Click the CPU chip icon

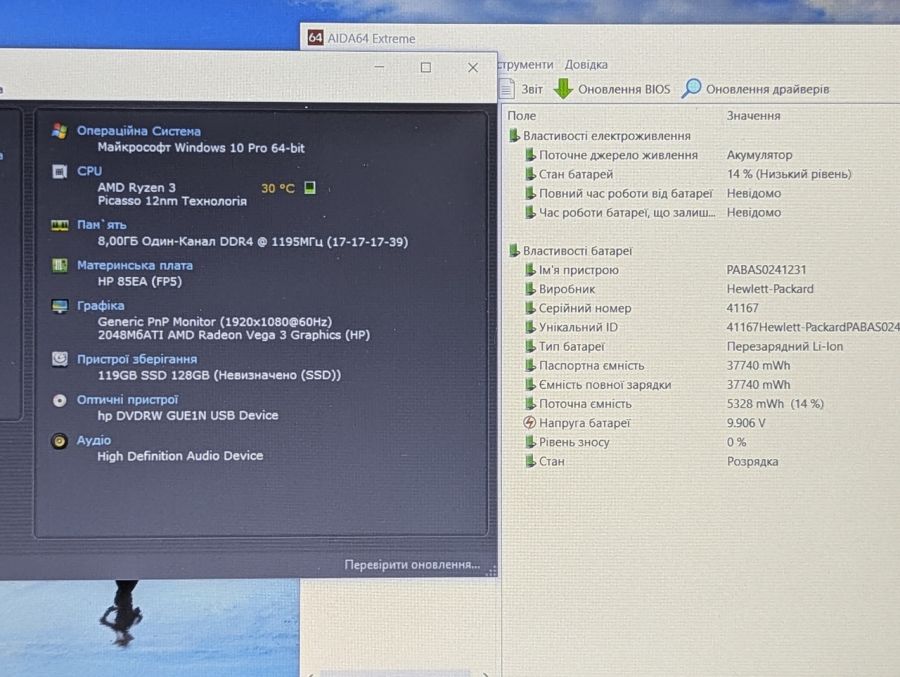[59, 171]
